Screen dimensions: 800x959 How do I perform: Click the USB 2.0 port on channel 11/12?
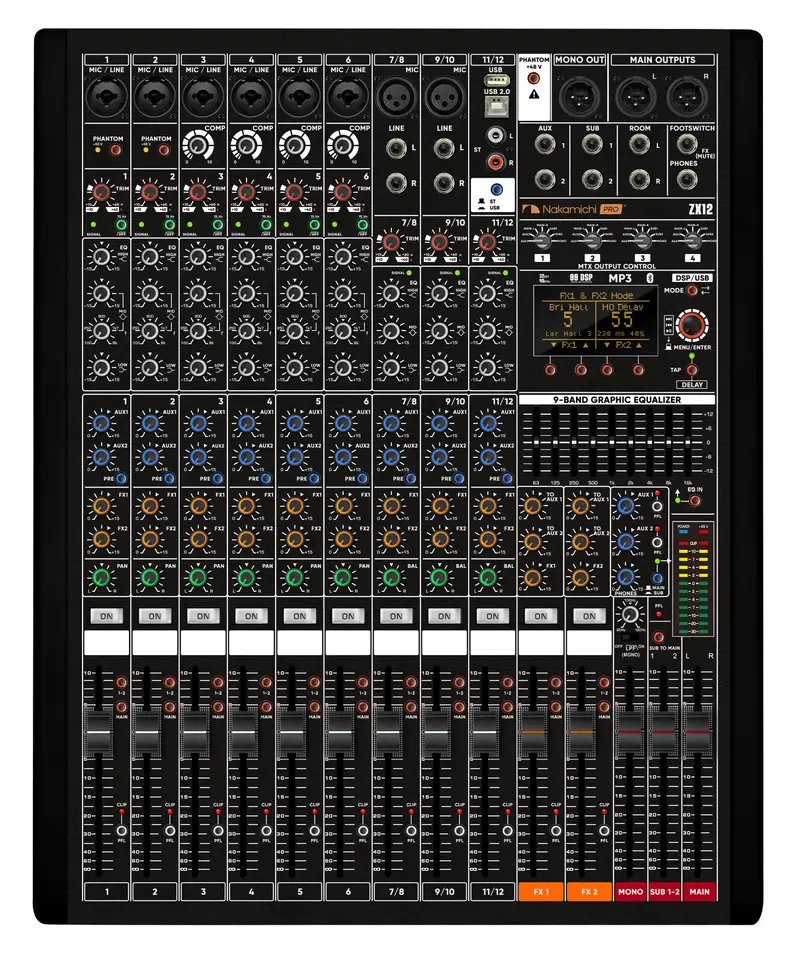coord(497,106)
